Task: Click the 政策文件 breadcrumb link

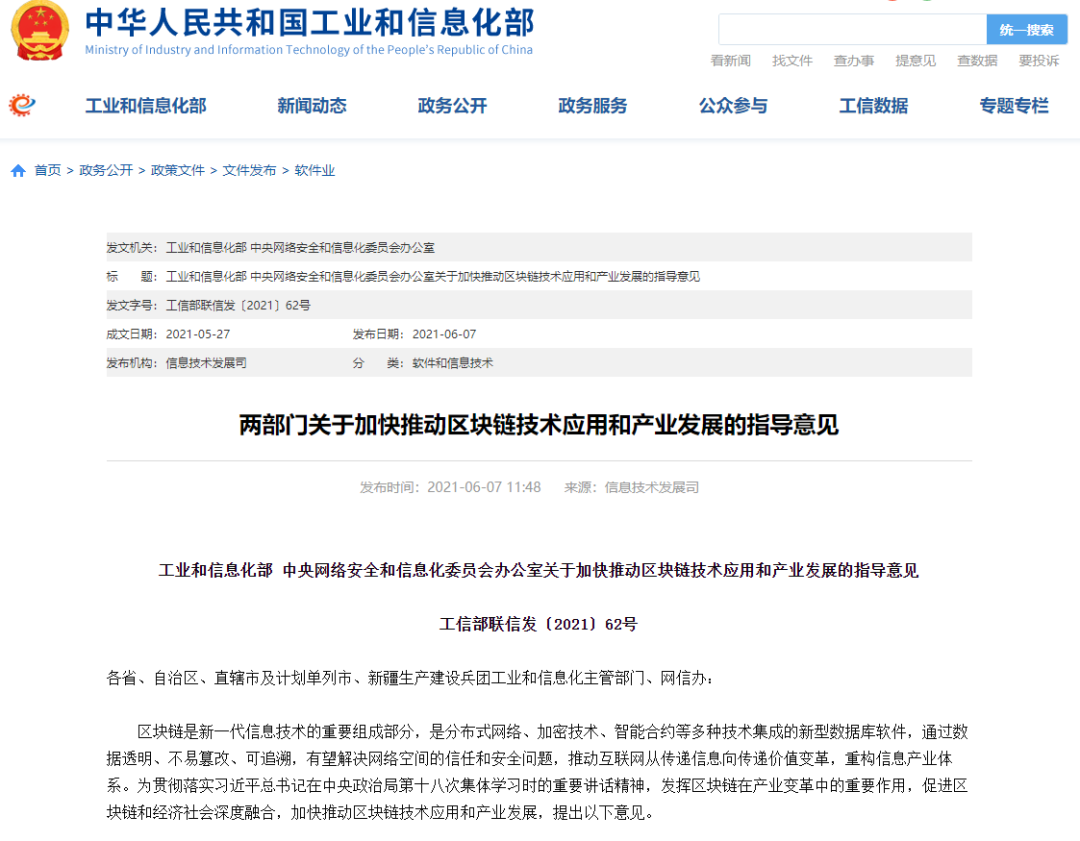Action: click(x=178, y=170)
